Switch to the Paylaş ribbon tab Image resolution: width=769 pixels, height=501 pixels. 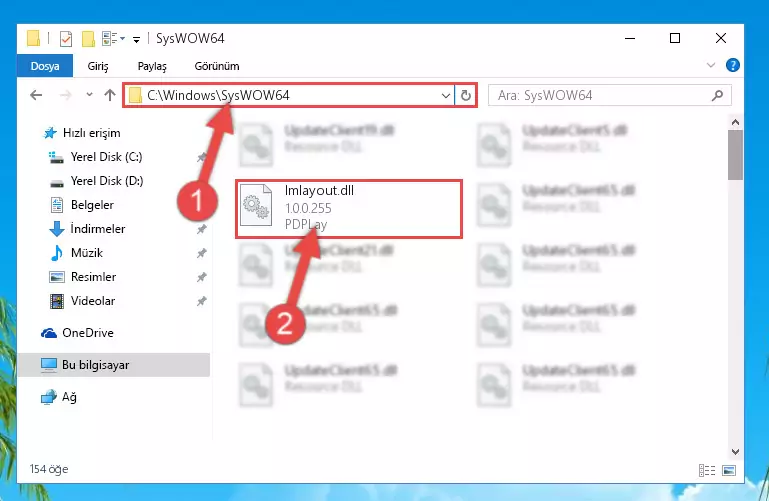click(x=152, y=66)
